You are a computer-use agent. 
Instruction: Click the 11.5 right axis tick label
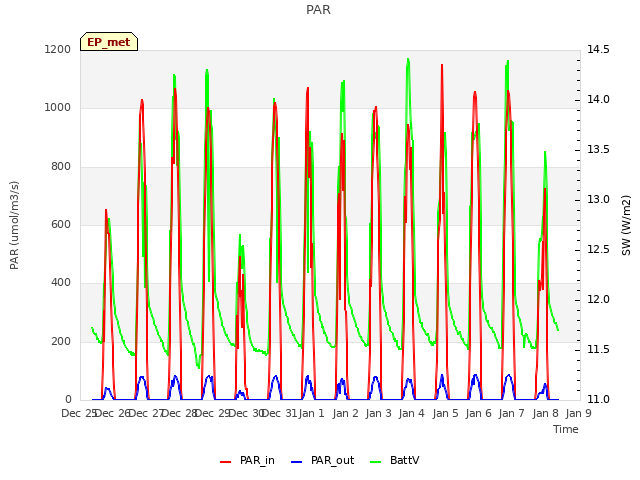click(598, 349)
